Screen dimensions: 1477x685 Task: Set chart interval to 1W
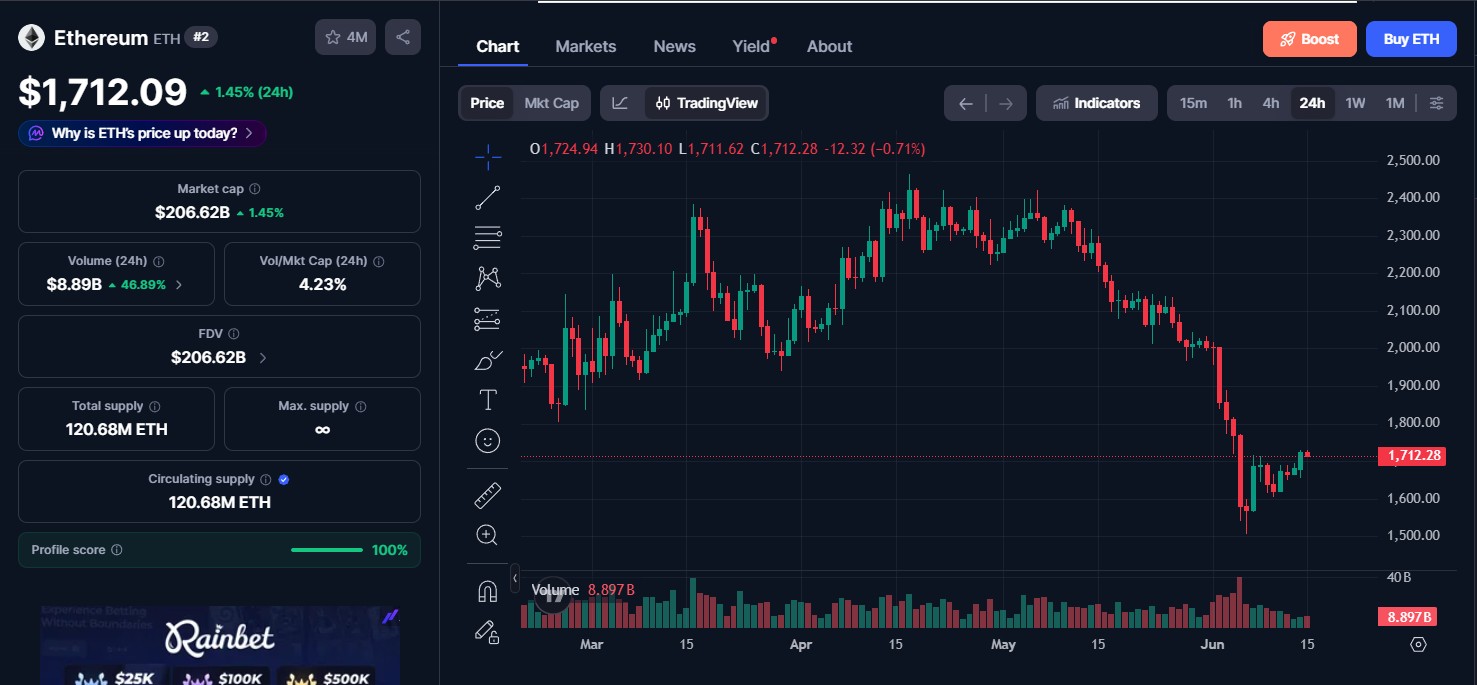point(1355,103)
